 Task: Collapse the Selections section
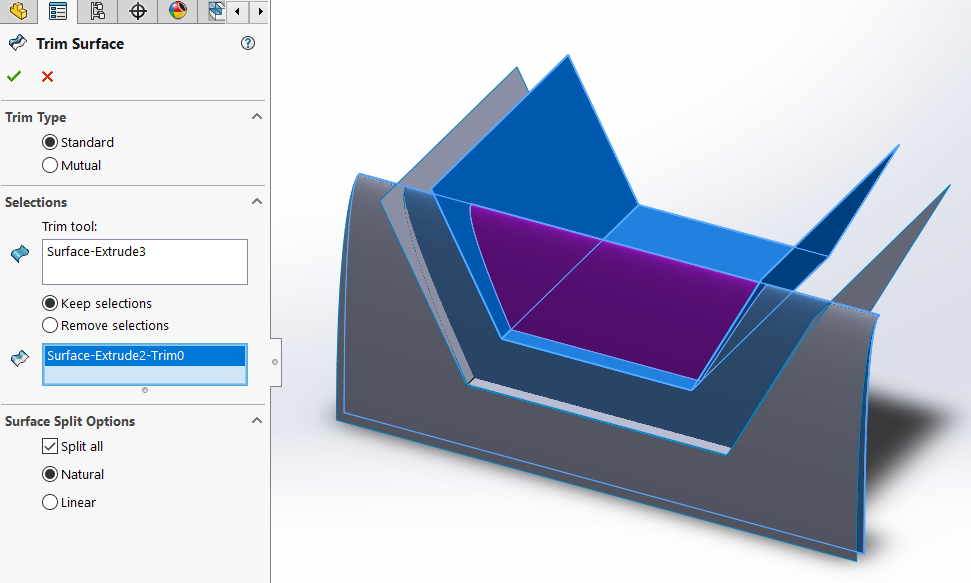point(257,201)
